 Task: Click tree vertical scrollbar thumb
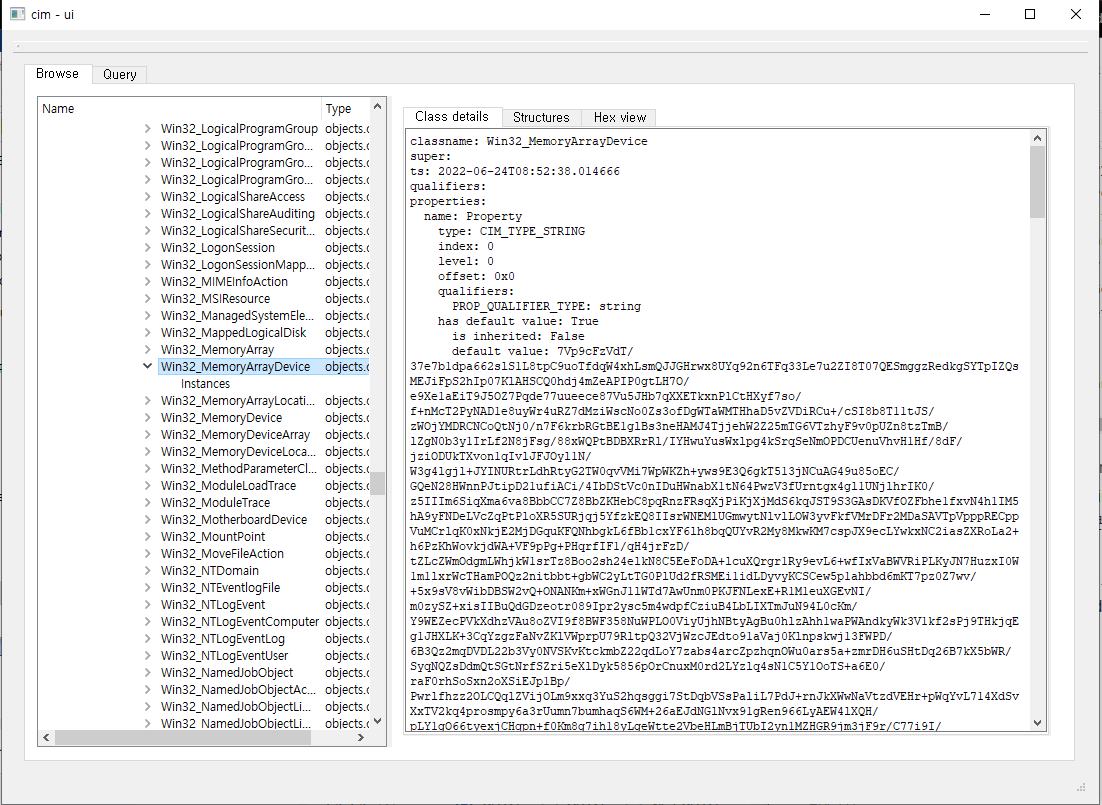(x=377, y=483)
